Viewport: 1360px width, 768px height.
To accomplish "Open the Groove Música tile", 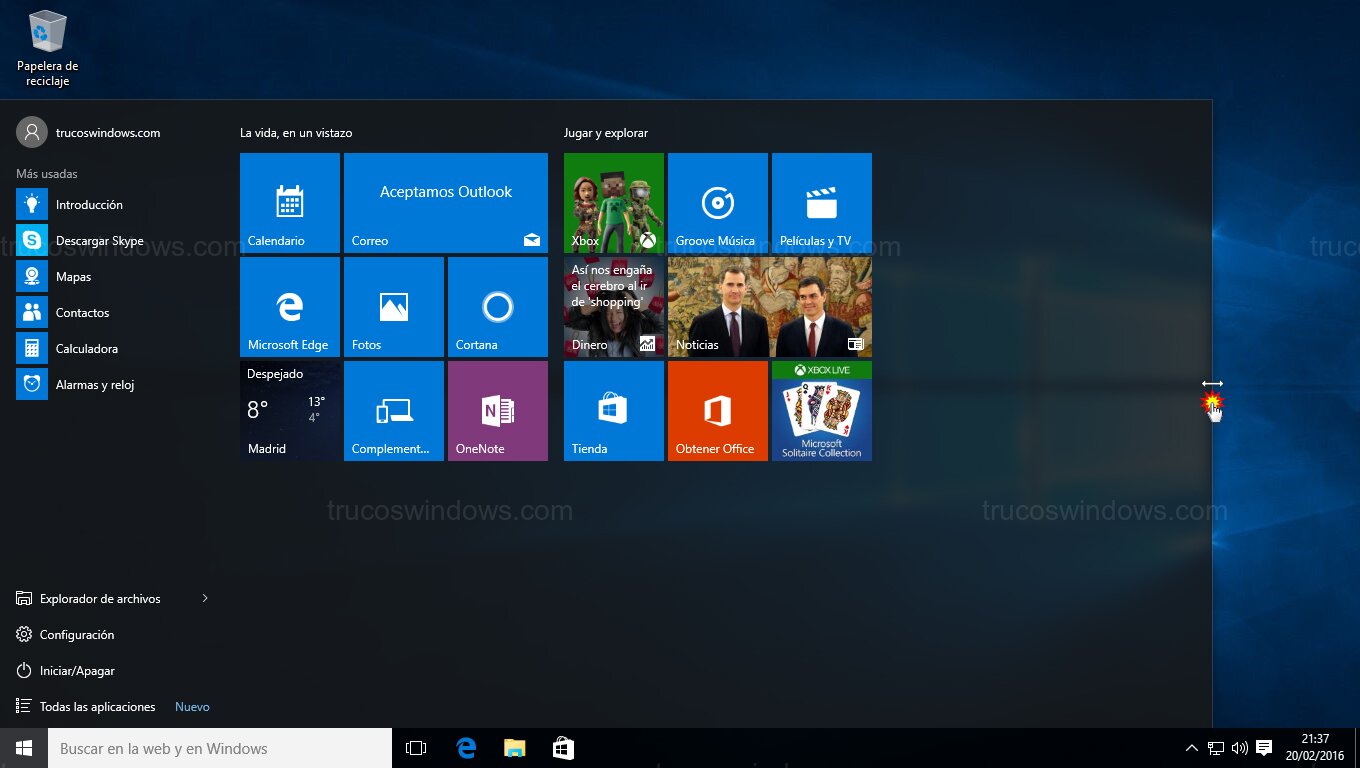I will (x=718, y=203).
